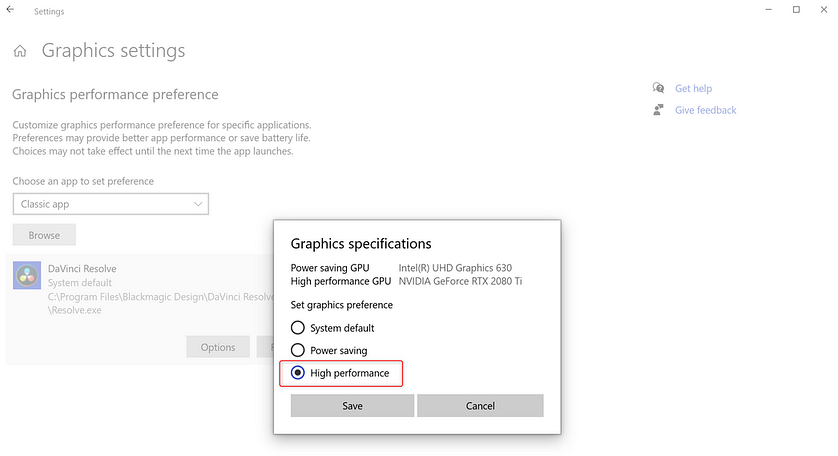The width and height of the screenshot is (838, 456).
Task: Click the Graphics specifications dialog title
Action: click(361, 244)
